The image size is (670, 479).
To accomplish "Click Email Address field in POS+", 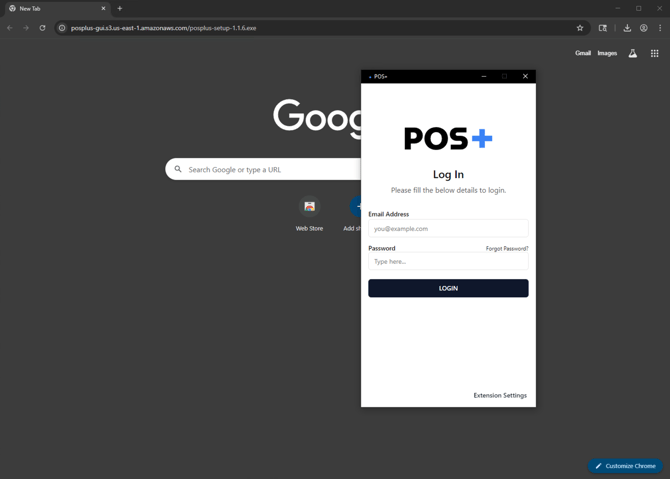I will click(448, 229).
